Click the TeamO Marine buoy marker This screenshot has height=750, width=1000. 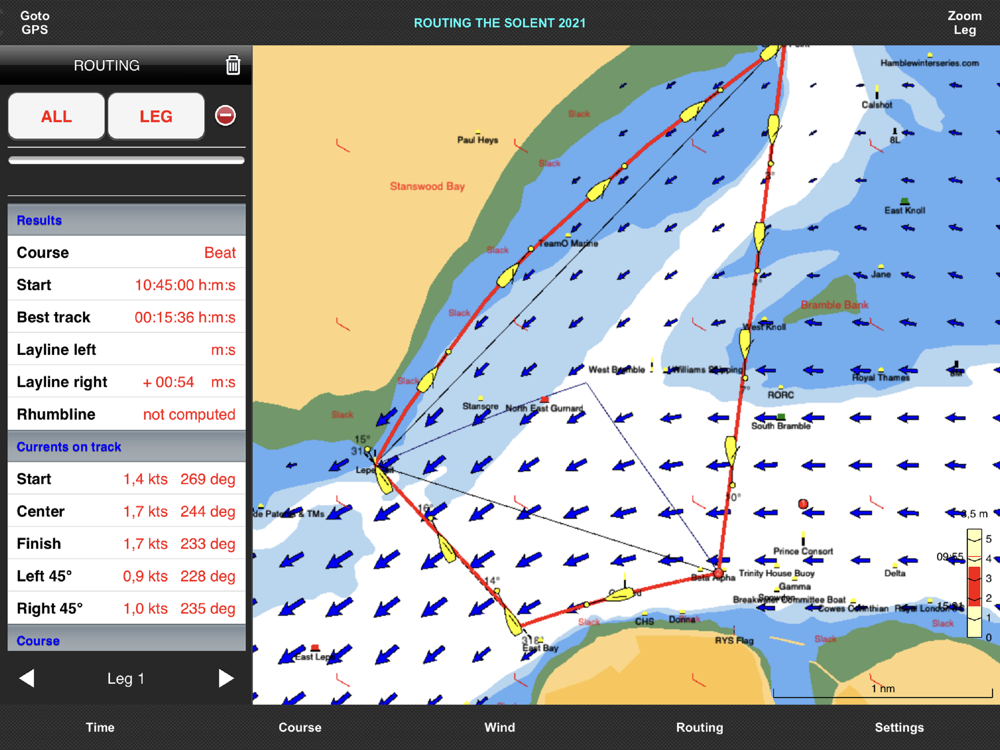point(568,235)
